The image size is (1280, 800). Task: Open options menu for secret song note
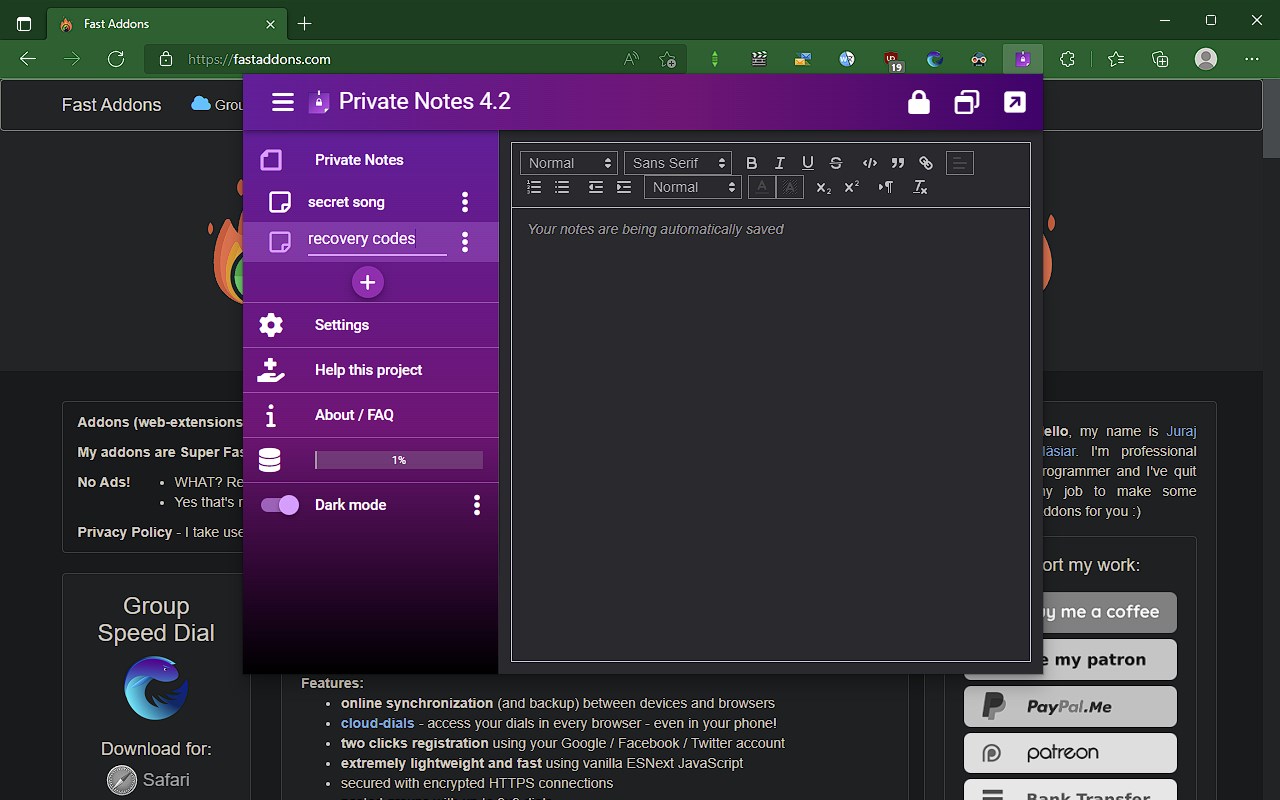(x=465, y=202)
